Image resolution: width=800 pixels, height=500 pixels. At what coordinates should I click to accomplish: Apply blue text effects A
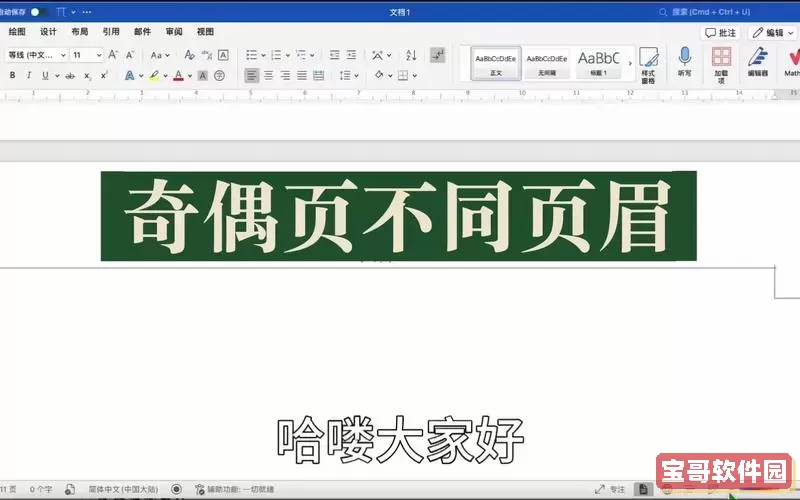(x=130, y=76)
